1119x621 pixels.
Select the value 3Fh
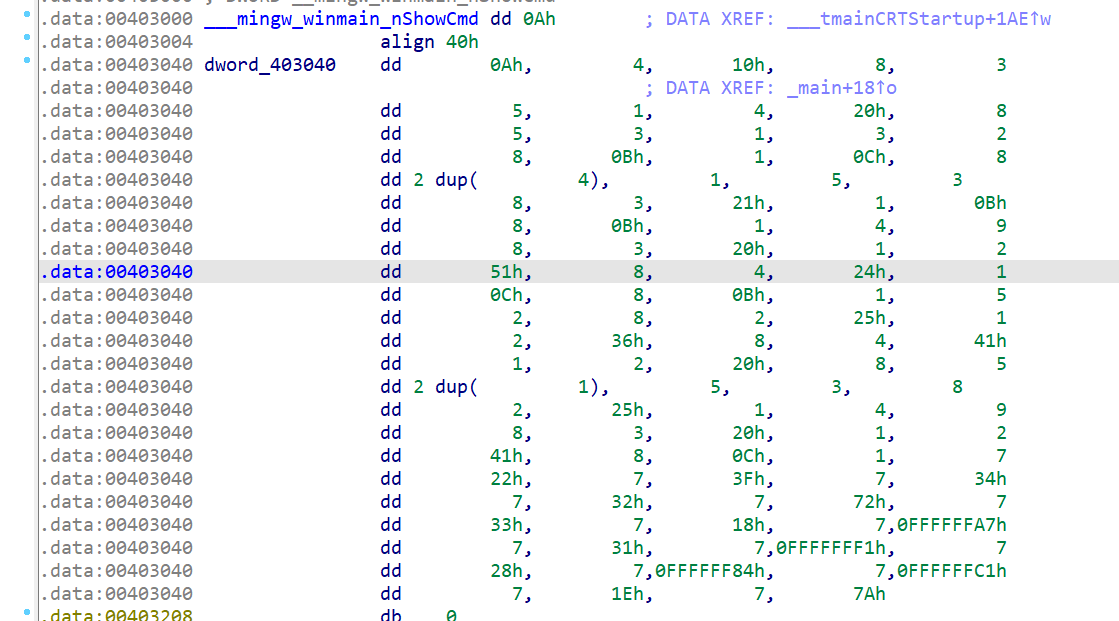tap(748, 479)
